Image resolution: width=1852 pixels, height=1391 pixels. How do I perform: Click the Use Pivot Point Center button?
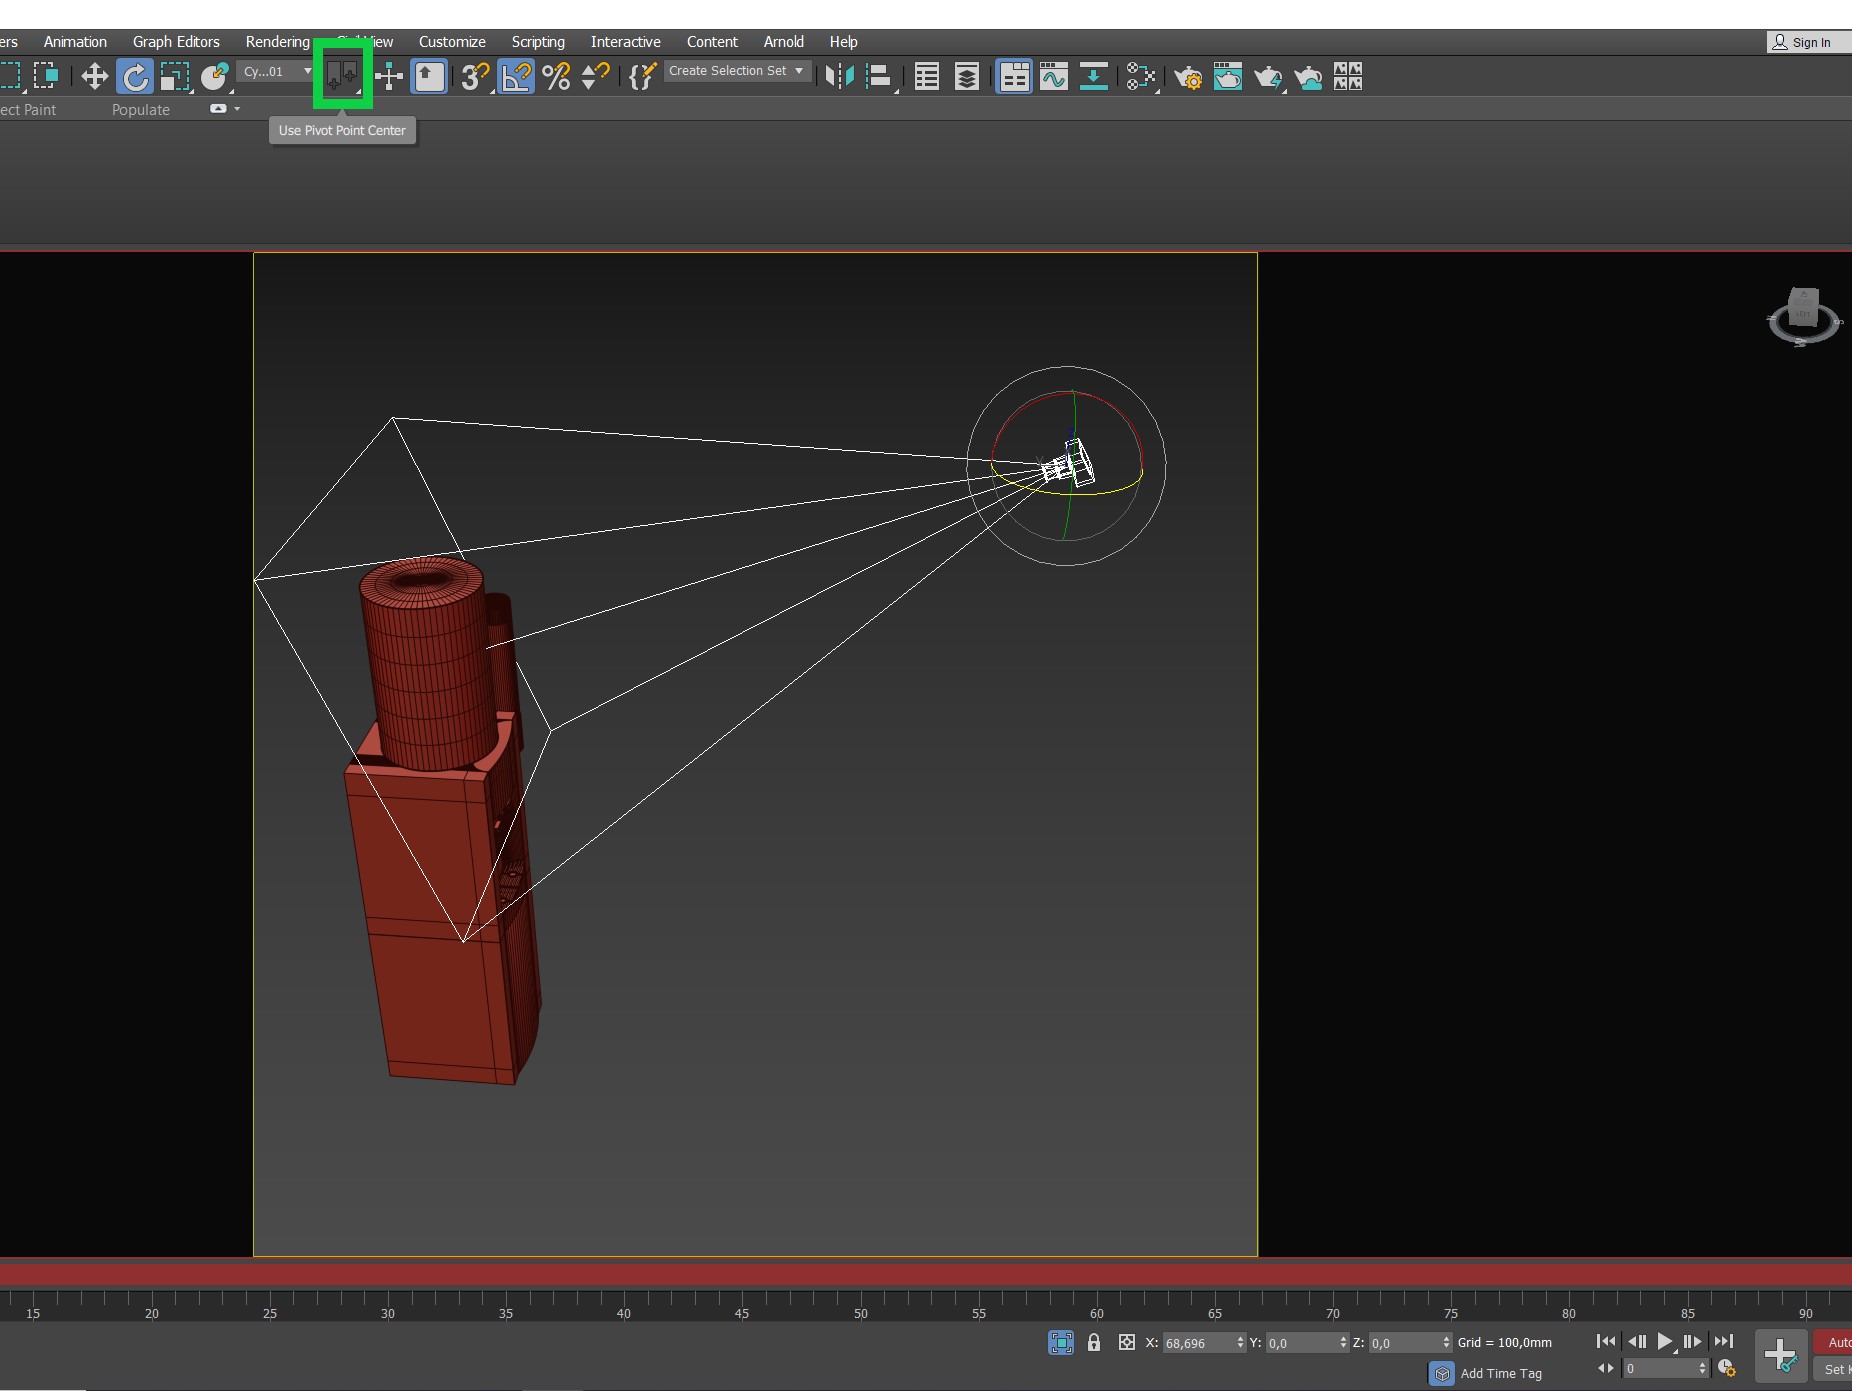(x=342, y=74)
